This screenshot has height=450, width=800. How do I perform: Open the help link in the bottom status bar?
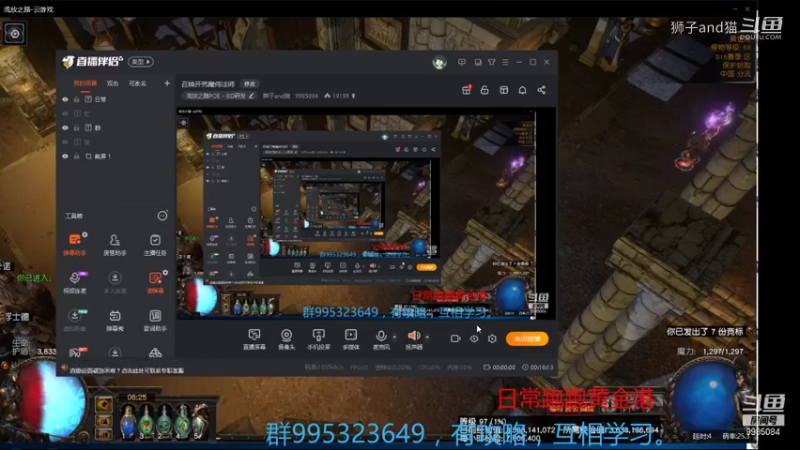[127, 370]
